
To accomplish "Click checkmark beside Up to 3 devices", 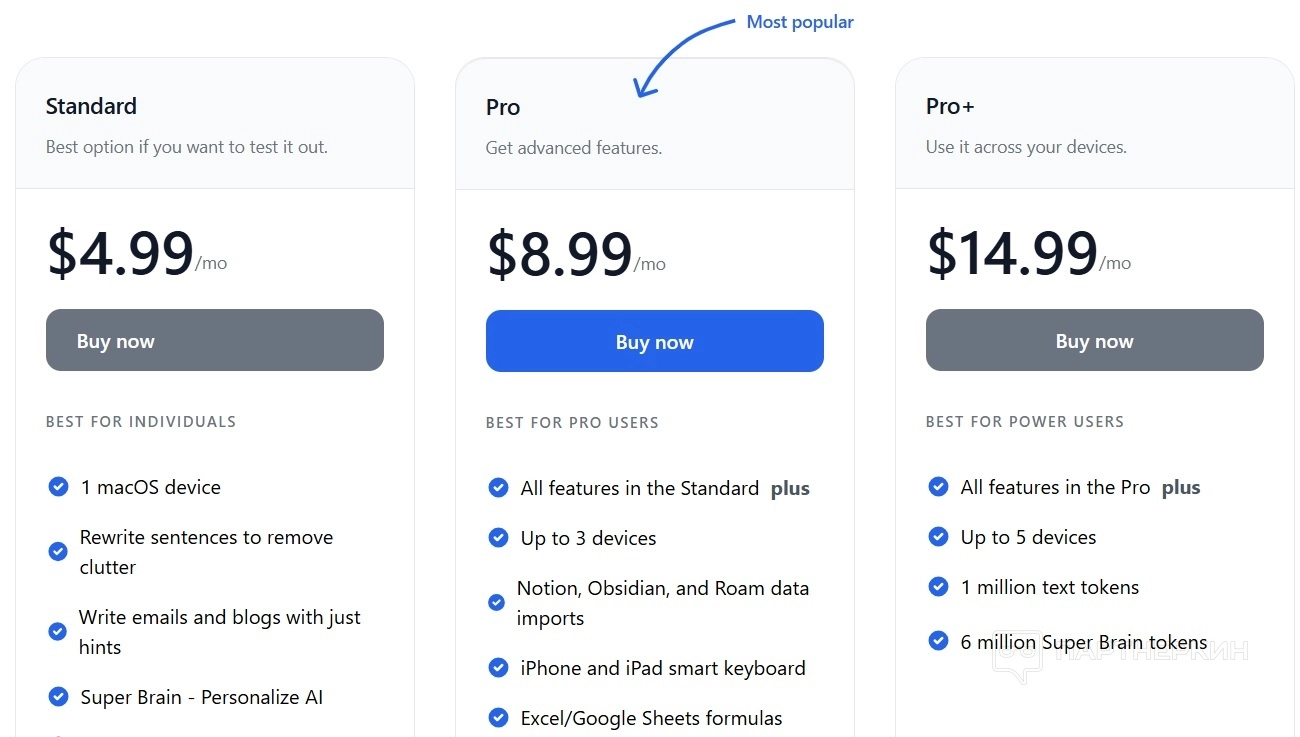I will [x=498, y=538].
